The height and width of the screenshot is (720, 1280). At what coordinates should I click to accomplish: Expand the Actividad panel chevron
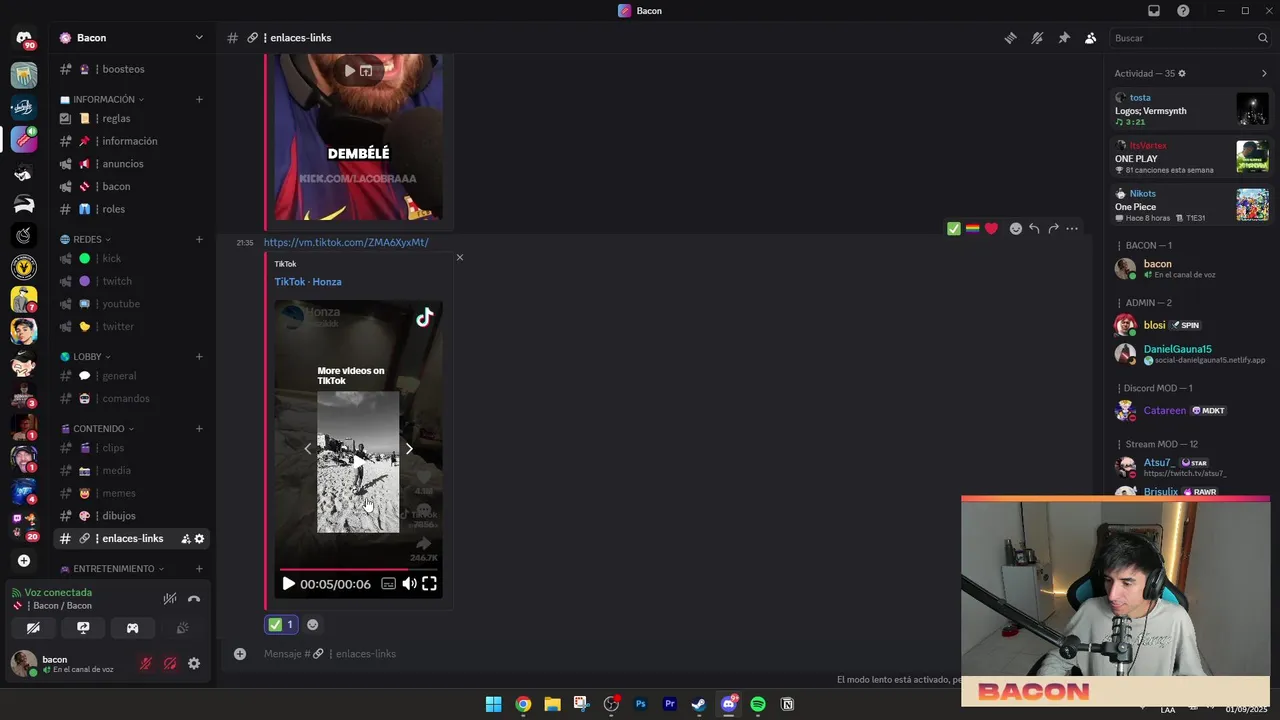coord(1264,74)
